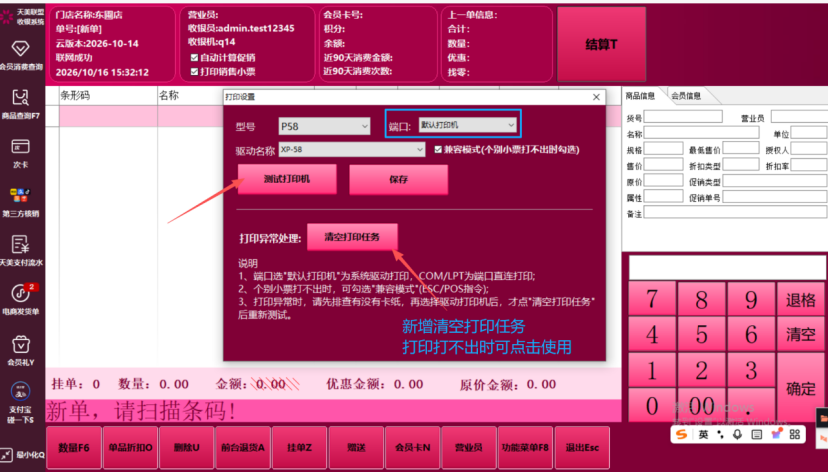Tap keypad digit 9

[x=751, y=299]
